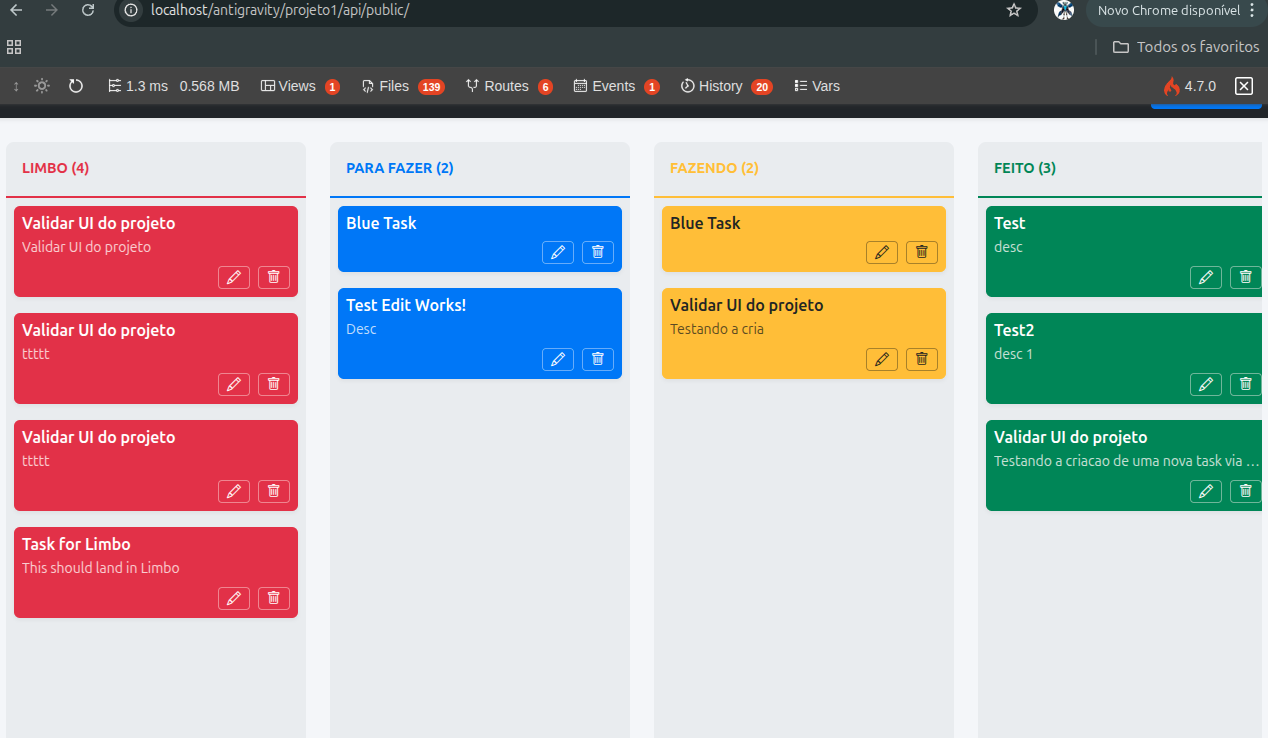The image size is (1268, 738).
Task: Close the debug toolbar with X button
Action: tap(1244, 86)
